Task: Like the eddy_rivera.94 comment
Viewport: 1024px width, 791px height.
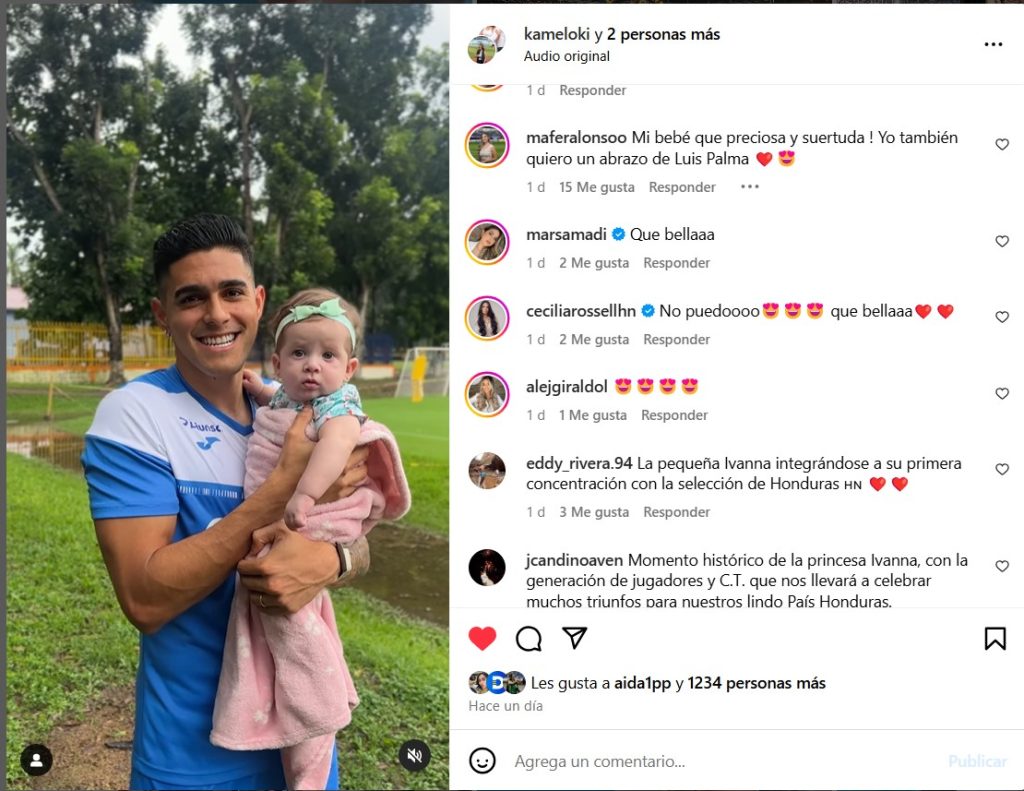Action: 1002,469
